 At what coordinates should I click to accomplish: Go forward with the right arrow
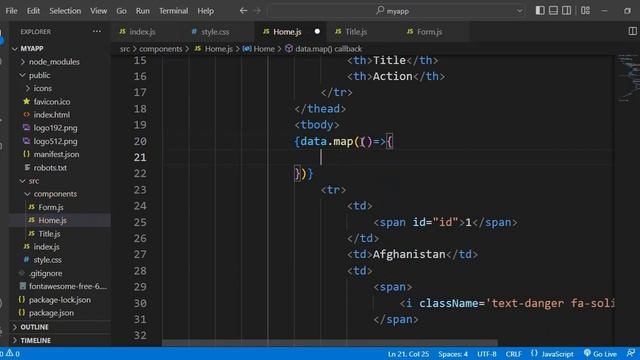(257, 11)
